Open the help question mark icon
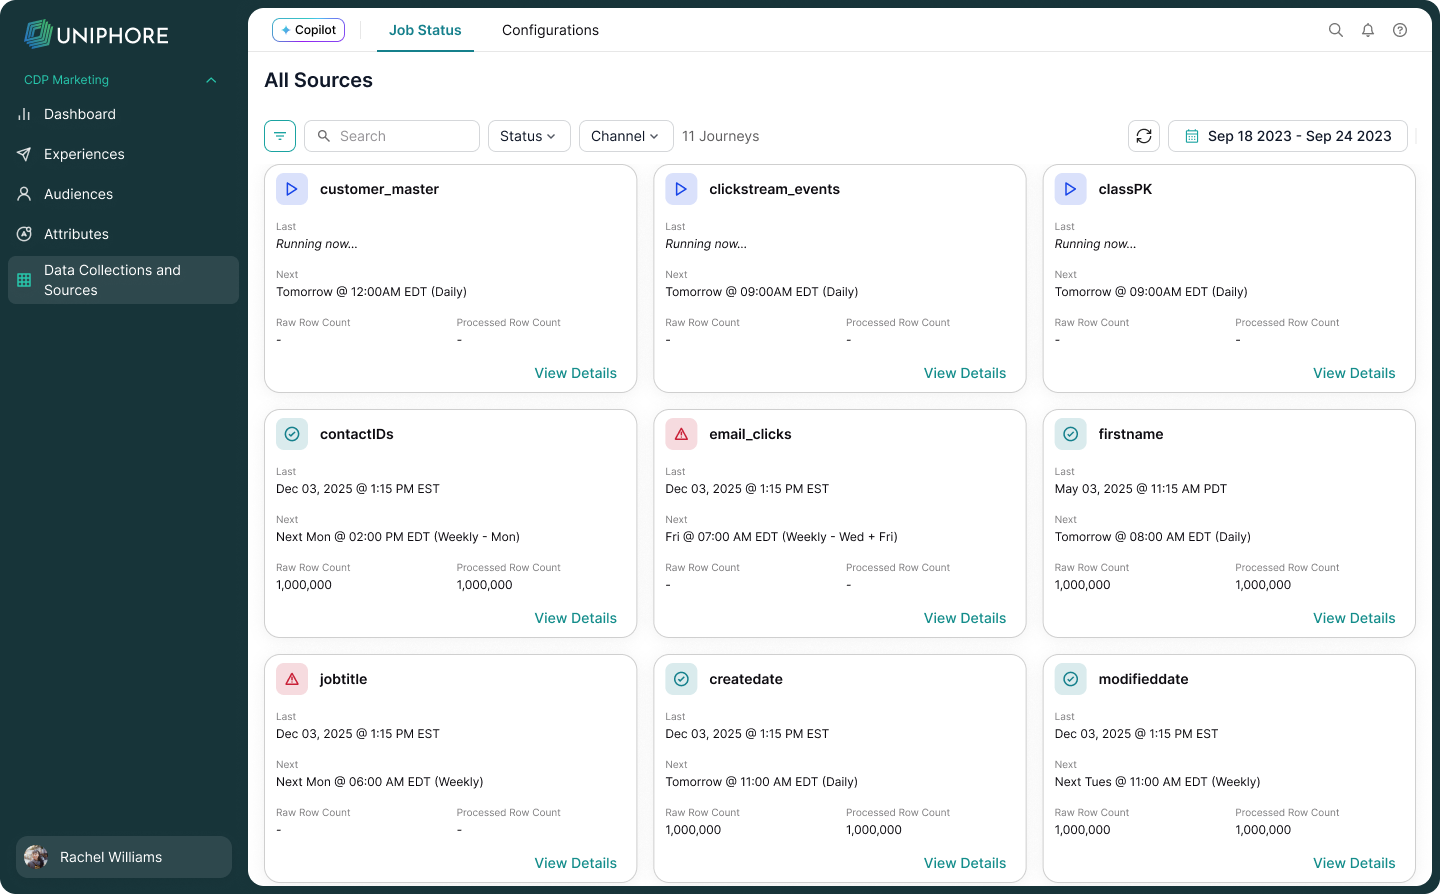 pyautogui.click(x=1400, y=30)
